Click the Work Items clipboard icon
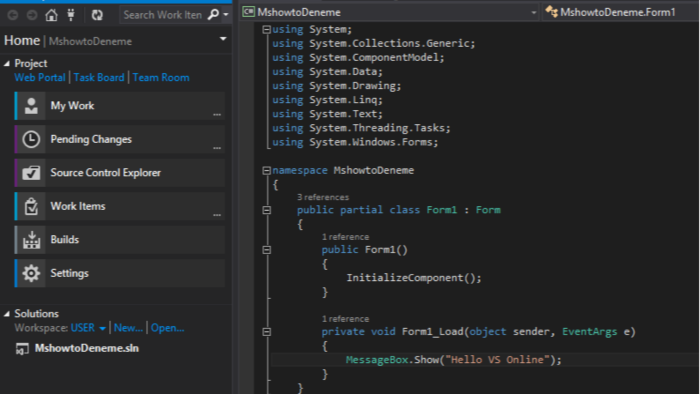This screenshot has height=394, width=700. [x=31, y=206]
